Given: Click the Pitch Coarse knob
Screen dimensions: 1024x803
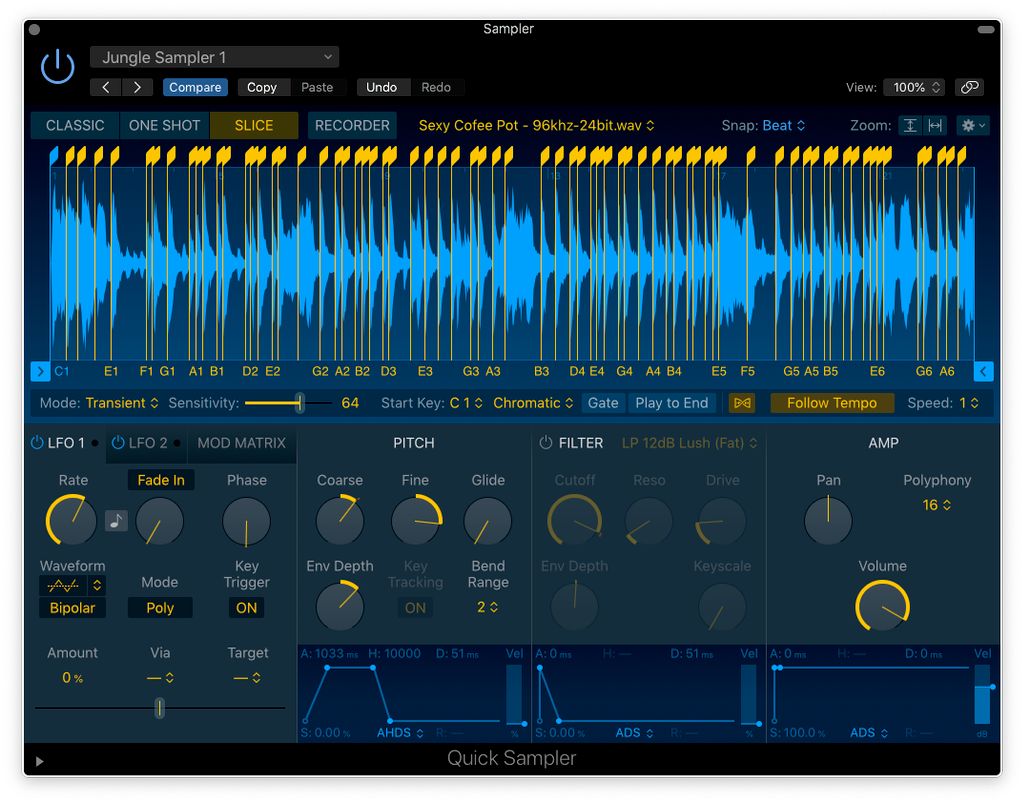Looking at the screenshot, I should click(x=340, y=520).
